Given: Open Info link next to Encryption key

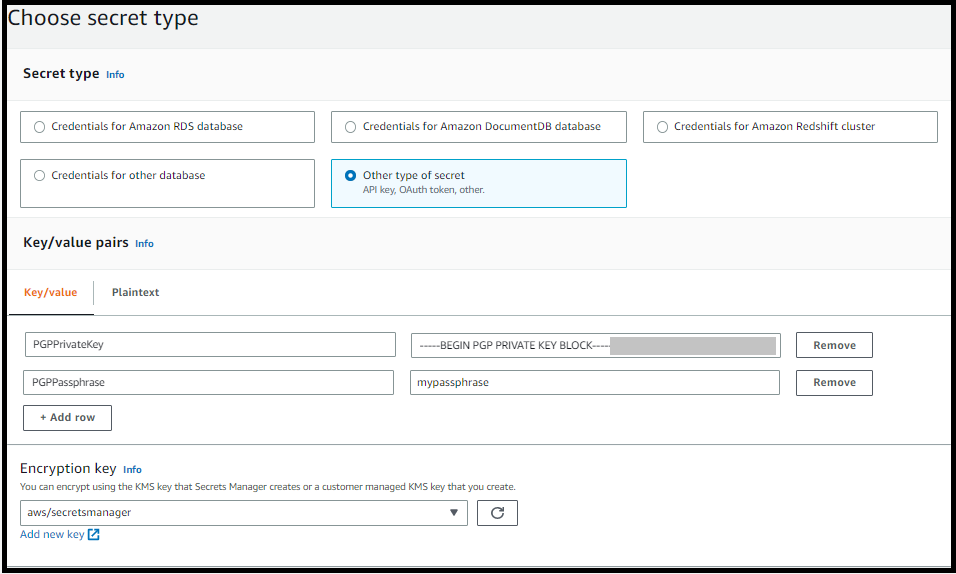Looking at the screenshot, I should tap(132, 470).
